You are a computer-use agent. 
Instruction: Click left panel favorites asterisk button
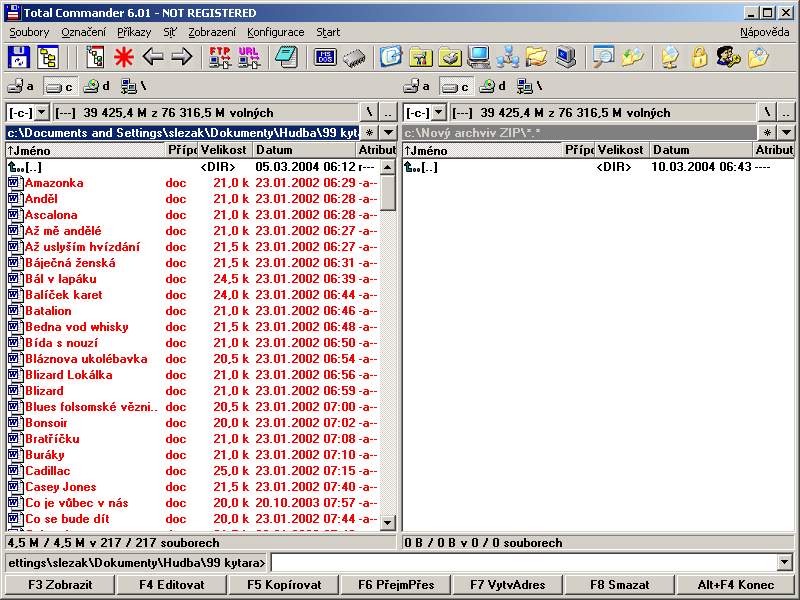coord(370,133)
